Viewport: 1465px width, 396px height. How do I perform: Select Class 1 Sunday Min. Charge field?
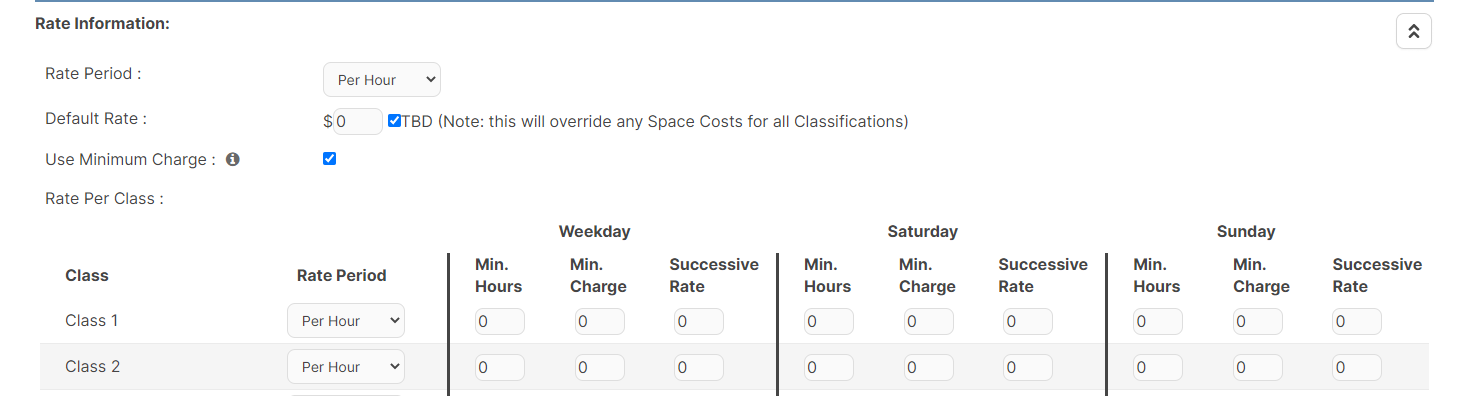(x=1258, y=321)
